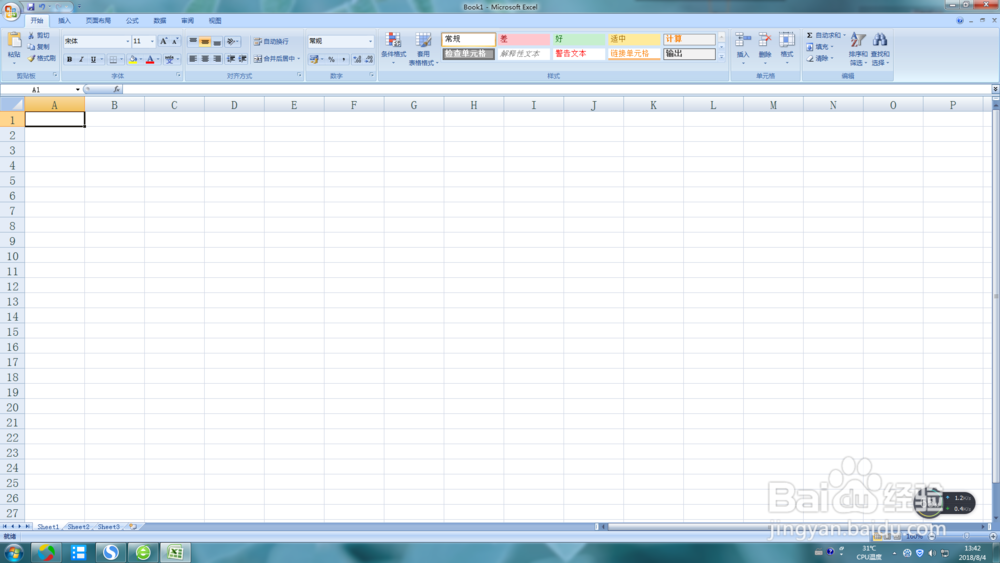Click the increase indent icon
The image size is (1000, 563).
click(242, 59)
